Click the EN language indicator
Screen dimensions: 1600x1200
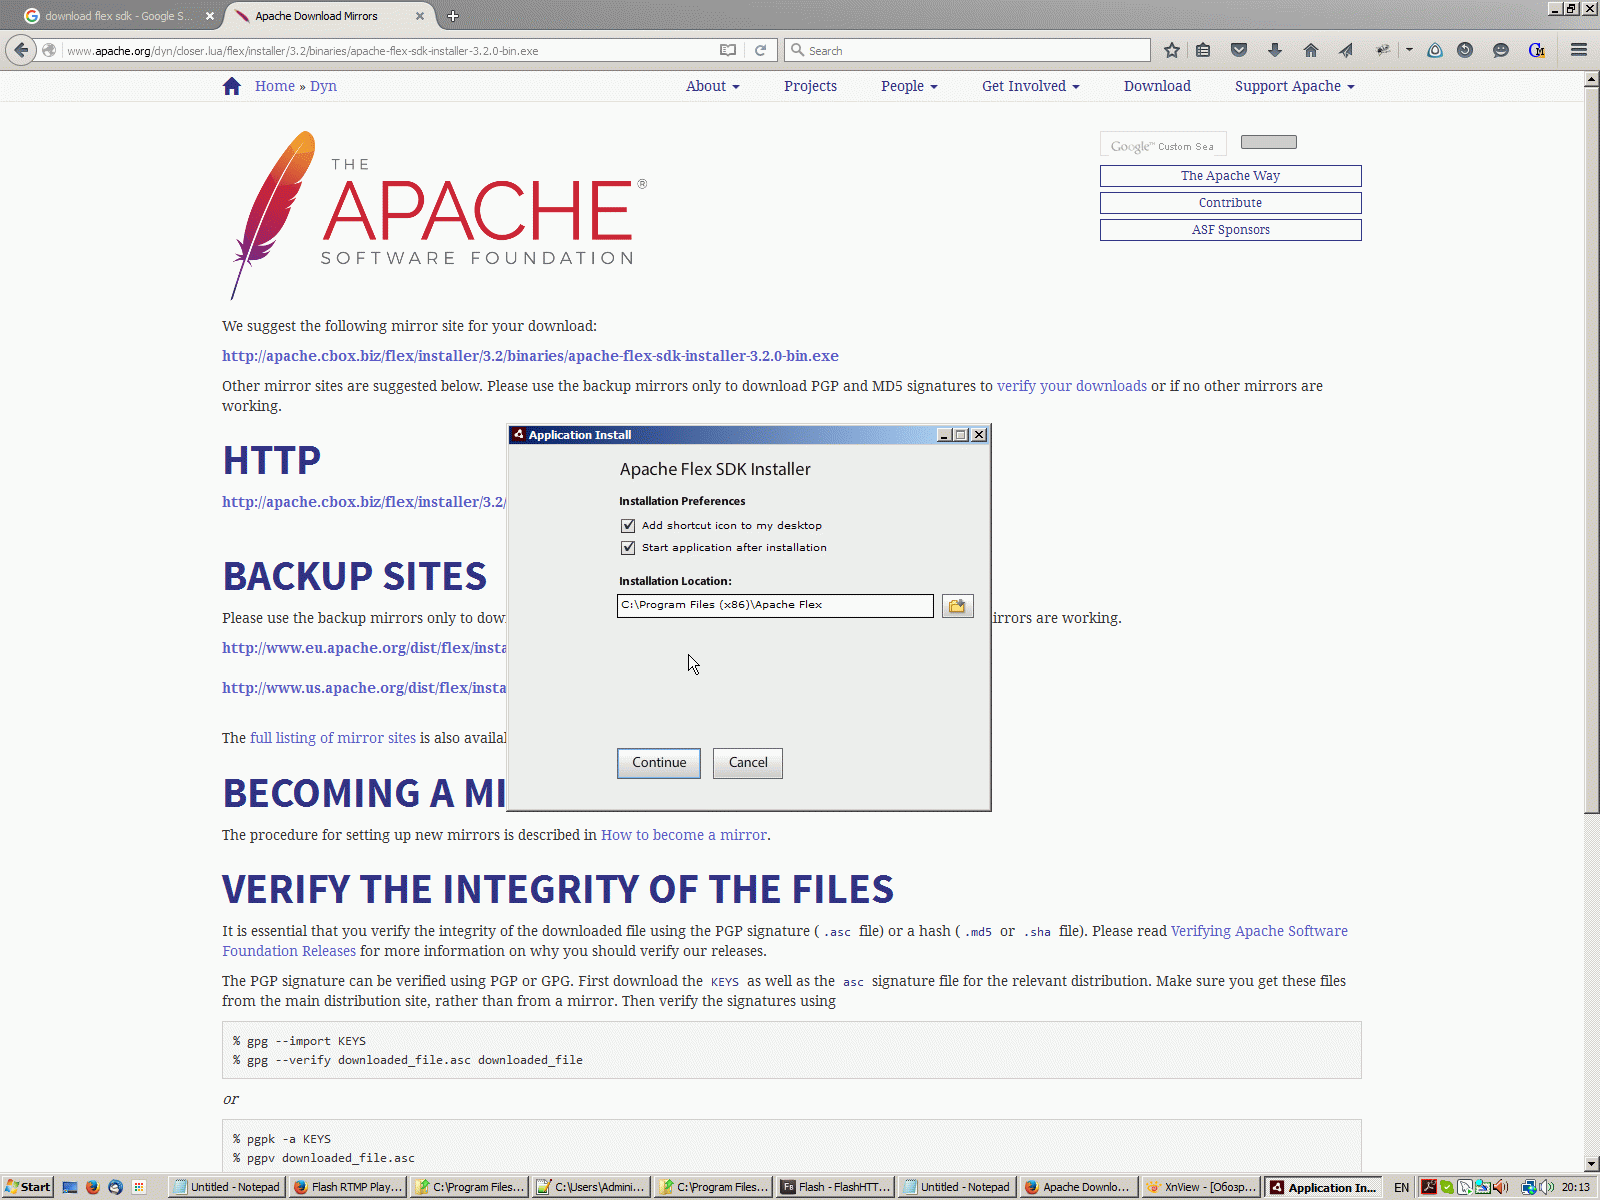click(1402, 1188)
